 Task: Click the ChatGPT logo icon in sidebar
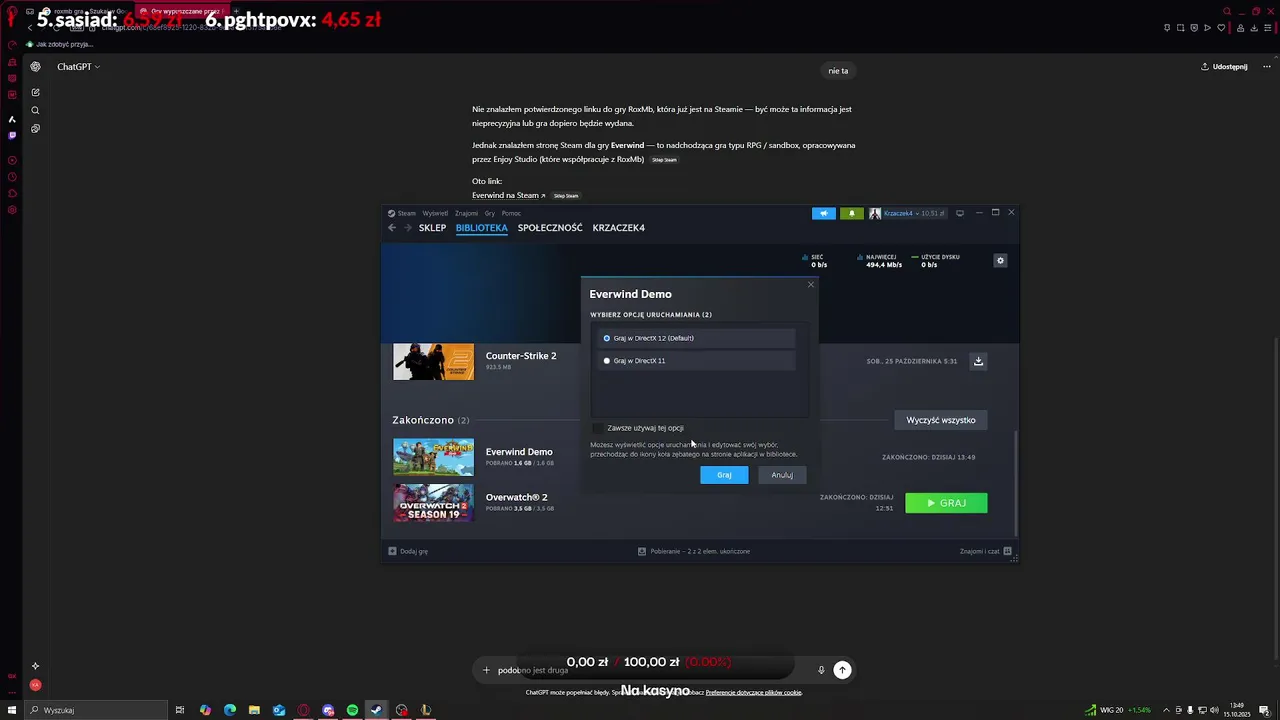coord(35,67)
